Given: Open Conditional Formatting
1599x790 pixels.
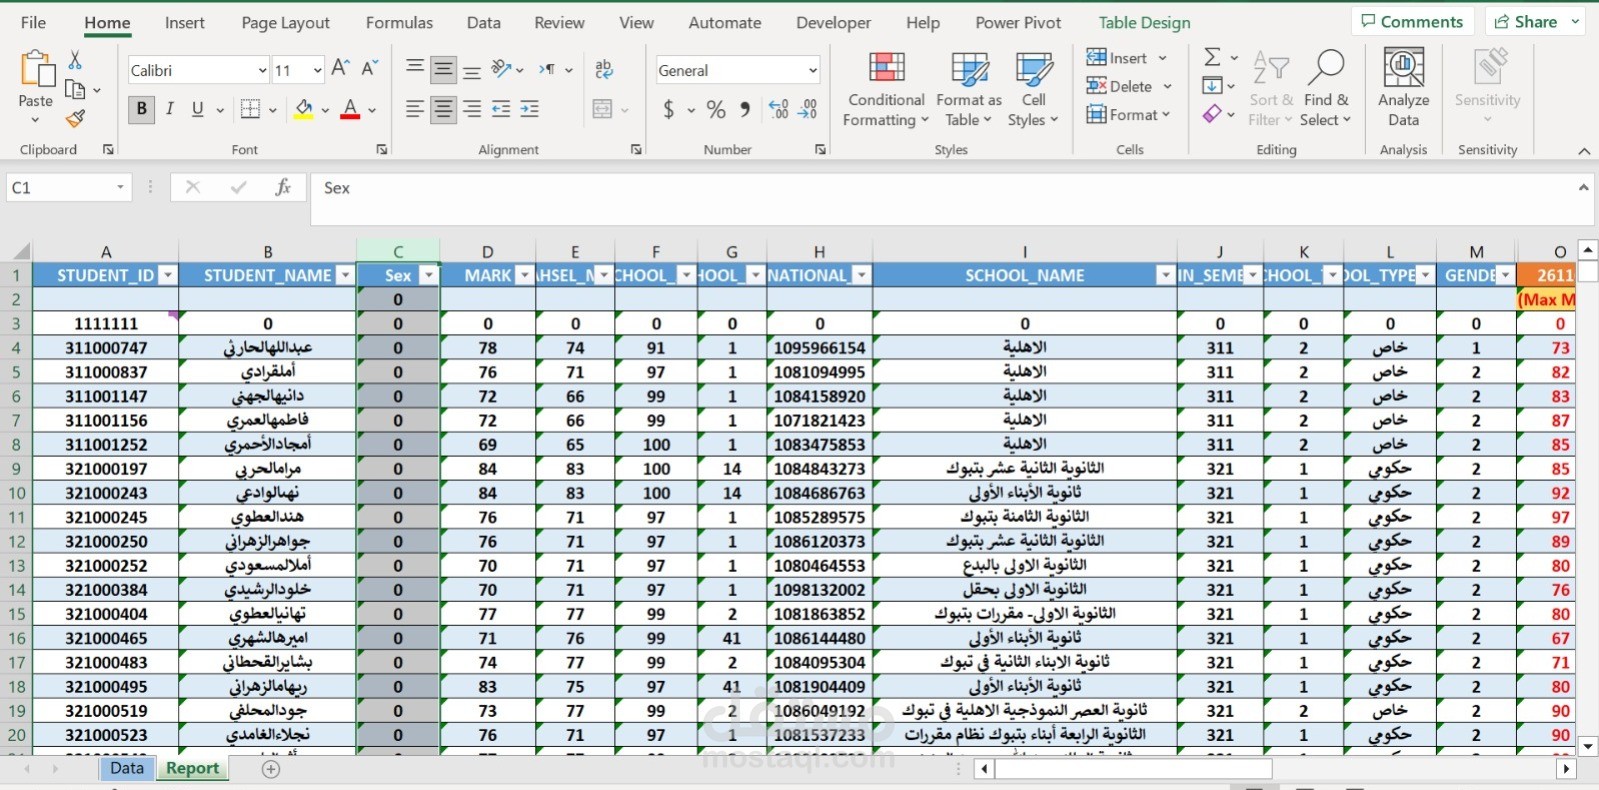Looking at the screenshot, I should [x=886, y=88].
